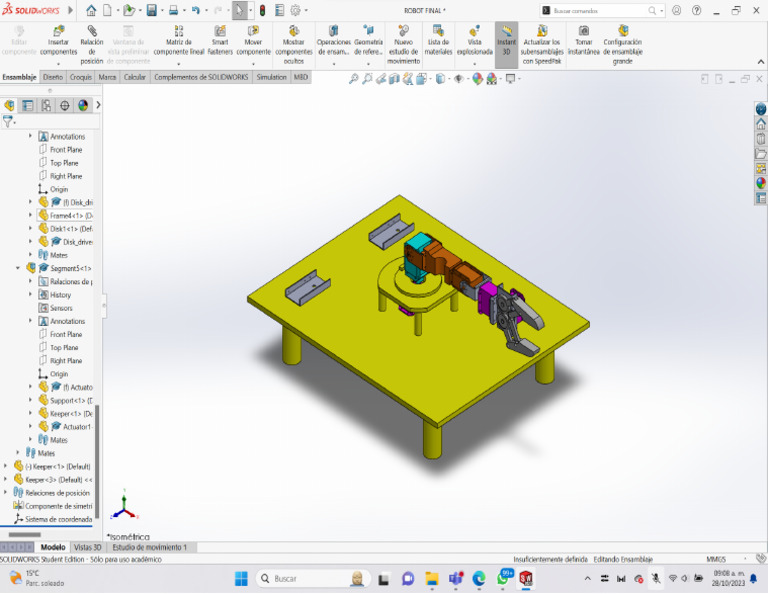The width and height of the screenshot is (768, 594).
Task: Open WhatsApp taskbar icon
Action: tap(503, 578)
